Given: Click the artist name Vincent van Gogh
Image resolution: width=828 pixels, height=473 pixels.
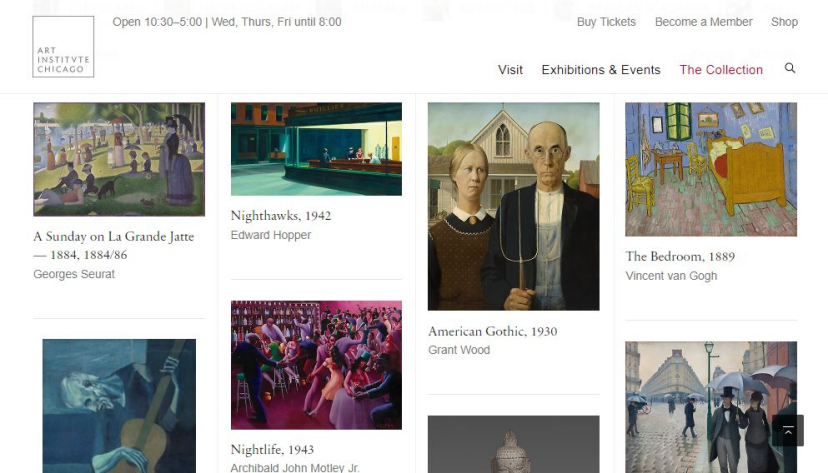Looking at the screenshot, I should [671, 276].
